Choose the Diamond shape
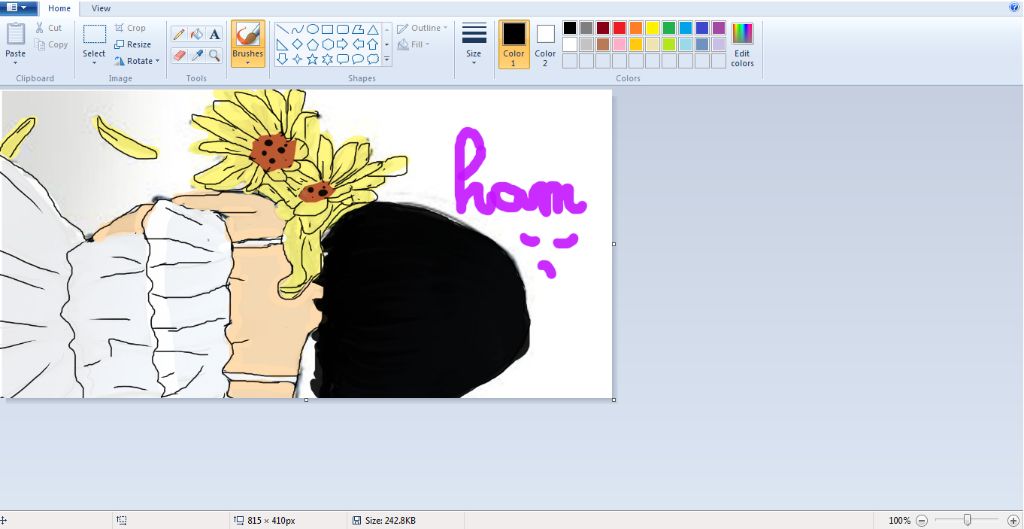Image resolution: width=1024 pixels, height=529 pixels. (298, 44)
